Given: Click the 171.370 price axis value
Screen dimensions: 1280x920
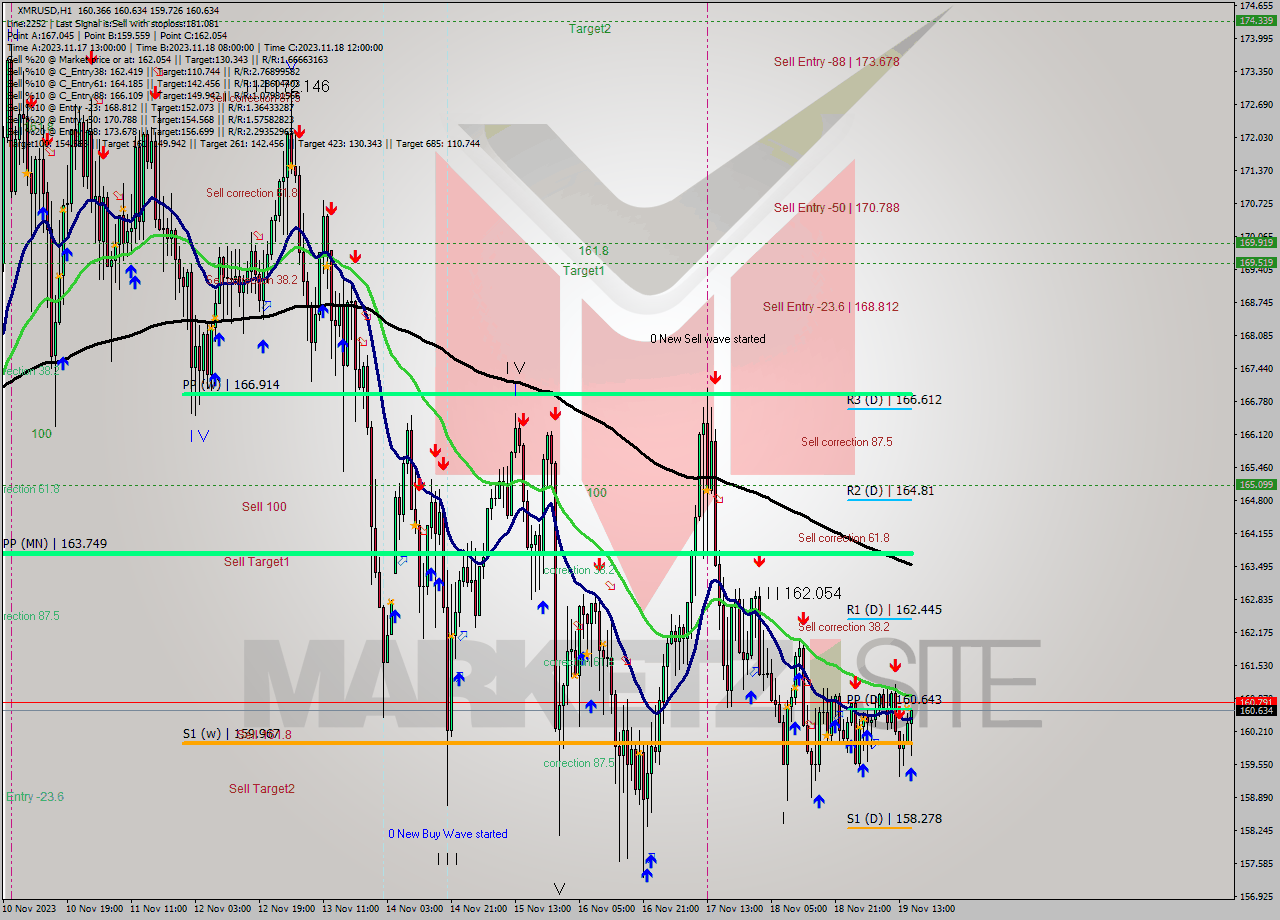Looking at the screenshot, I should 1256,171.
